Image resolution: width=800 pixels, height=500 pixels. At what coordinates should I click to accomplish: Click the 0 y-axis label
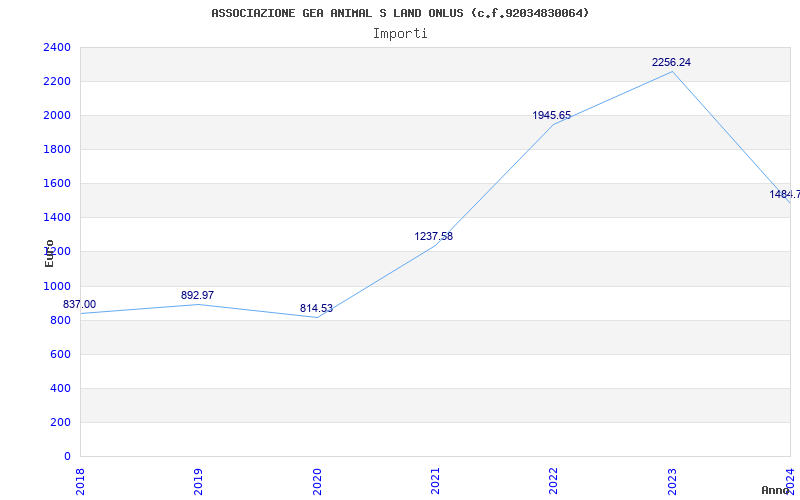[x=67, y=457]
